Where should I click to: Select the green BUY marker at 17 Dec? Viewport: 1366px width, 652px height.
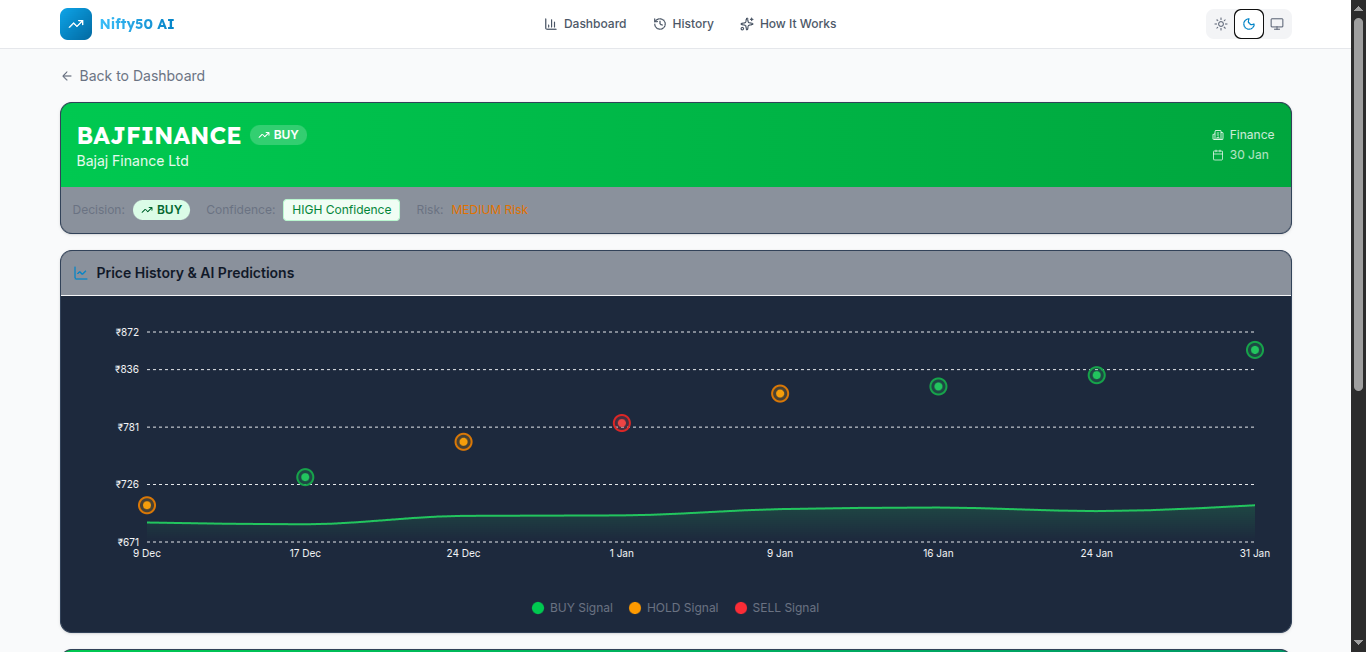click(305, 477)
